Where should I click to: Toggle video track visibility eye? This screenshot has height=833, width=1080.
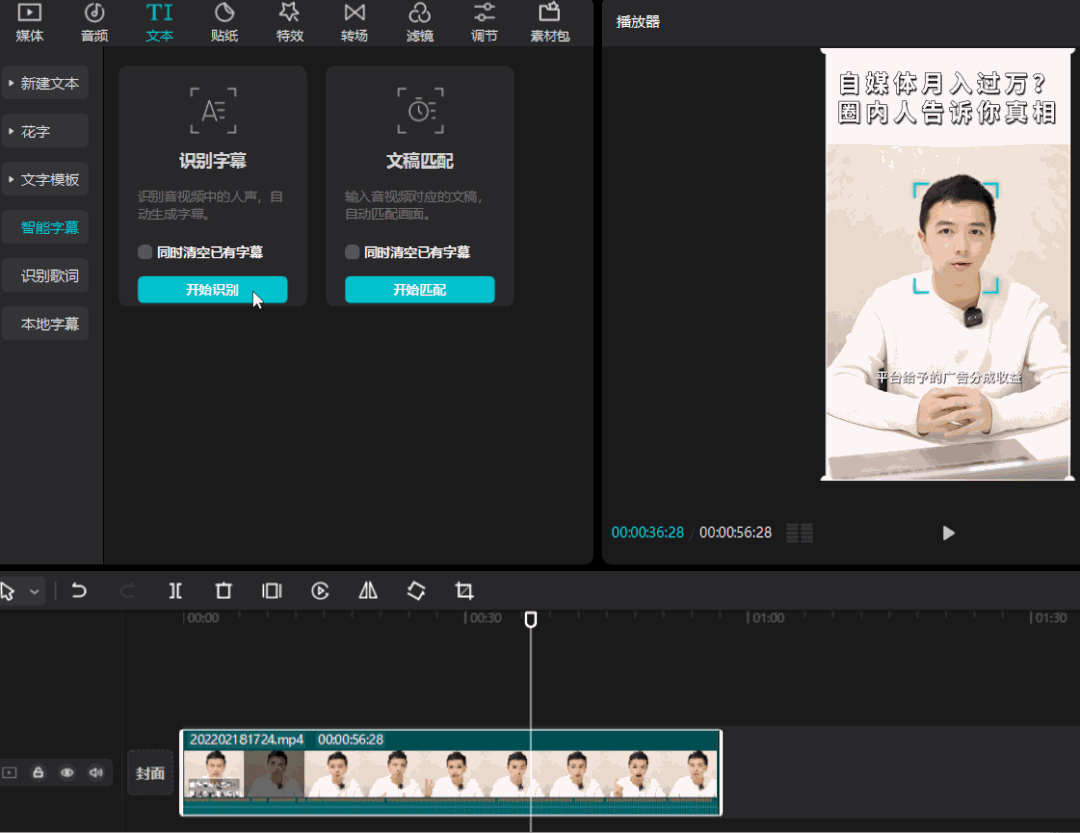point(67,772)
